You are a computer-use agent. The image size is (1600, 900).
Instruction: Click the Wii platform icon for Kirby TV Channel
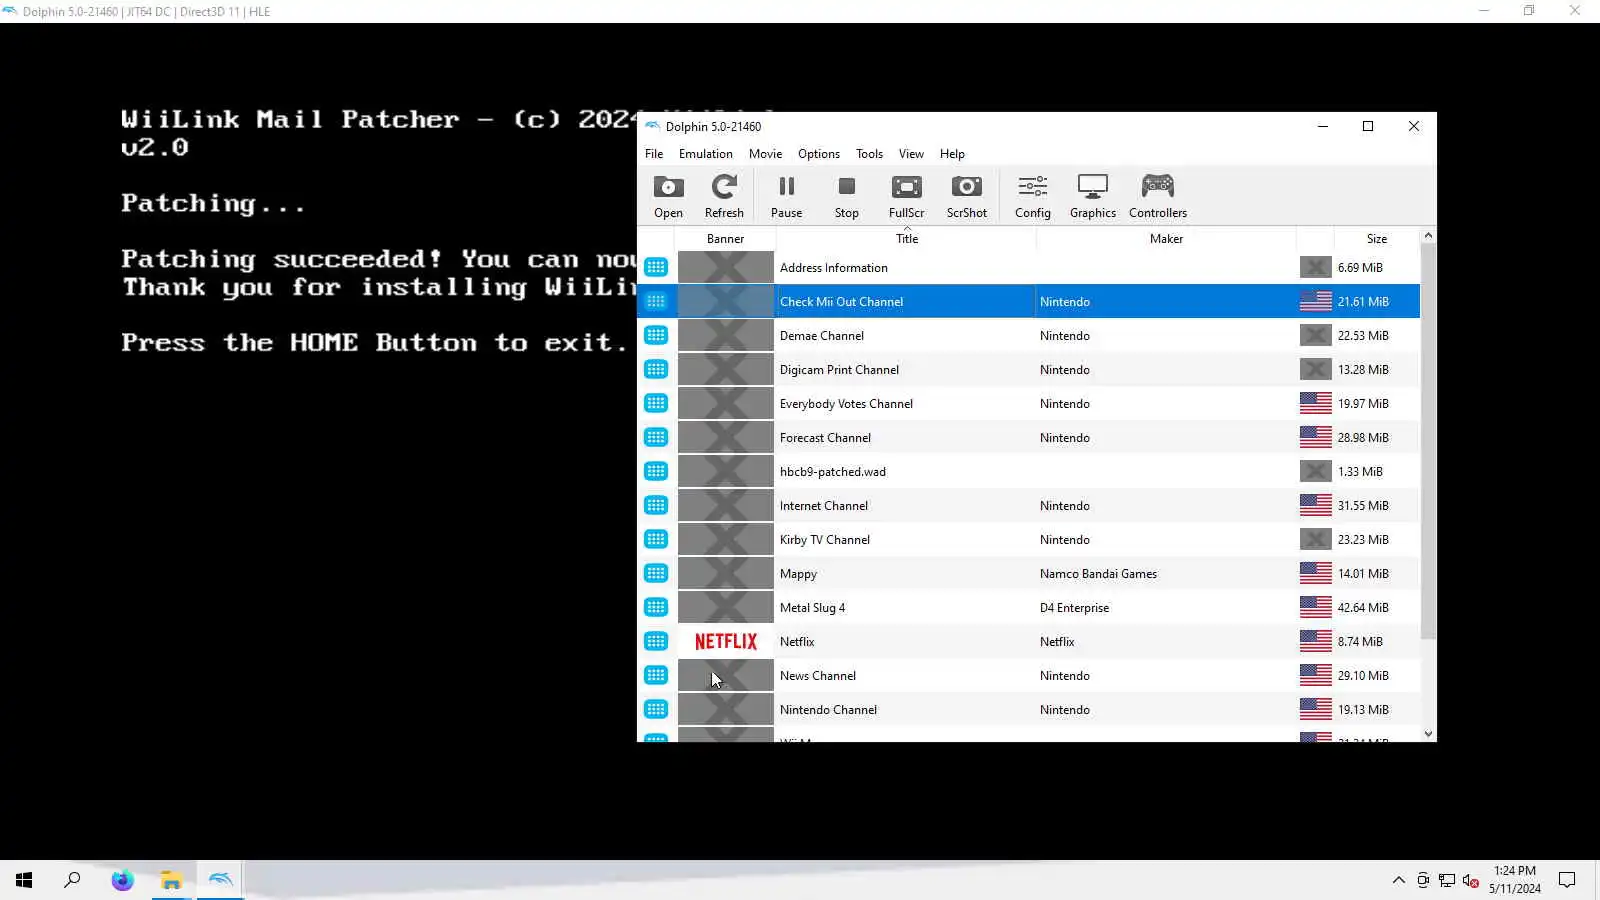pos(656,539)
